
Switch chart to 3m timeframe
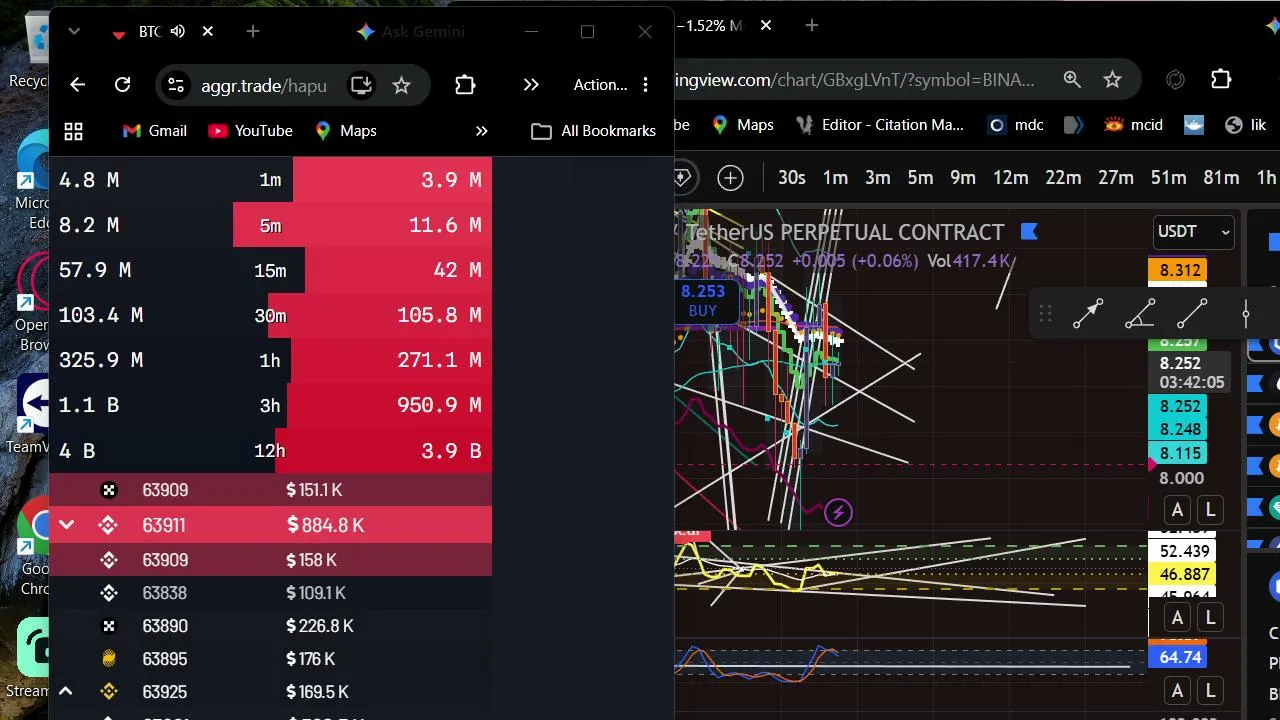(878, 178)
